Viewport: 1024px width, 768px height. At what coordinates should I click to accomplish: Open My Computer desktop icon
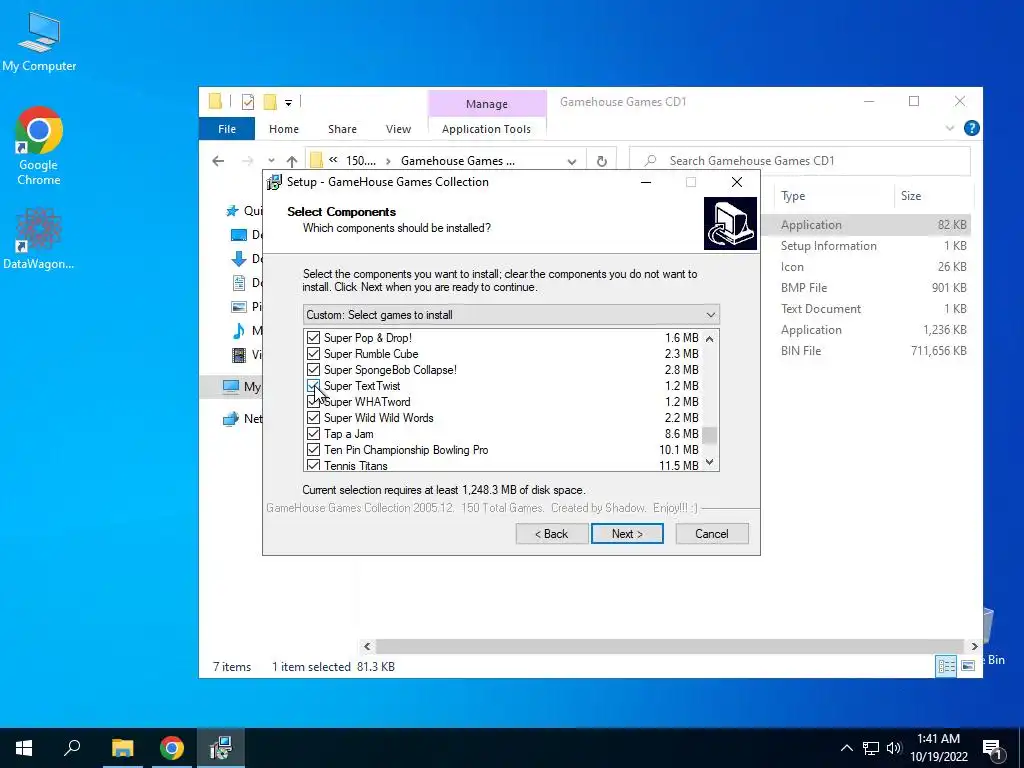[39, 42]
